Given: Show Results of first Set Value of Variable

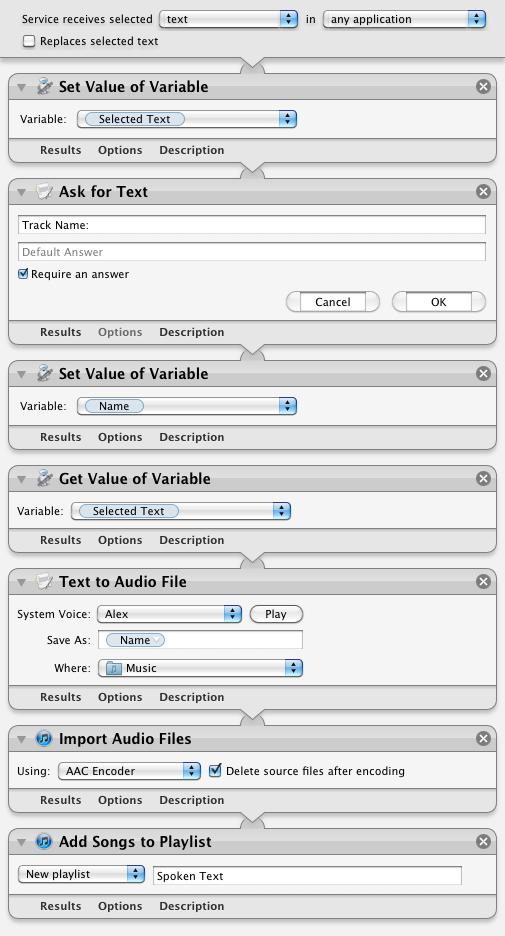Looking at the screenshot, I should (60, 150).
